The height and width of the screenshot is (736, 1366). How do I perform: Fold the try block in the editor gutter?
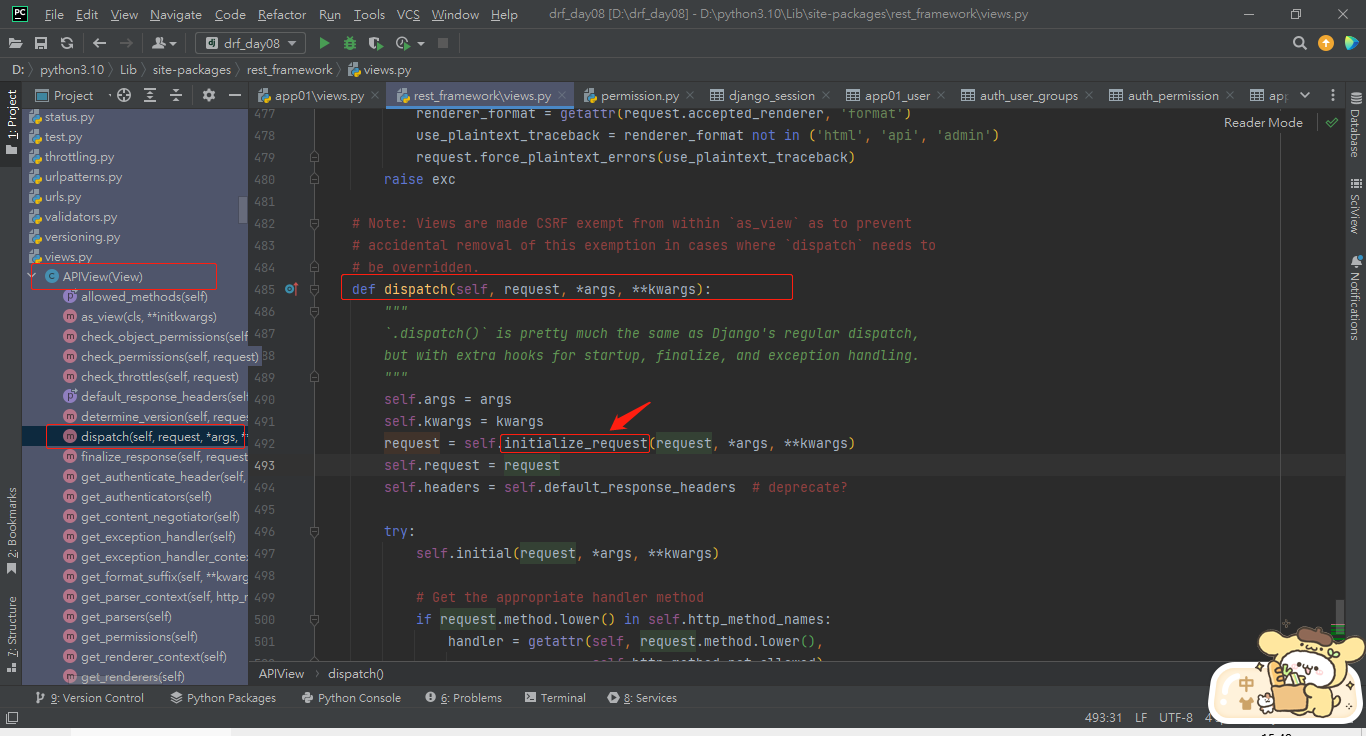(x=315, y=531)
